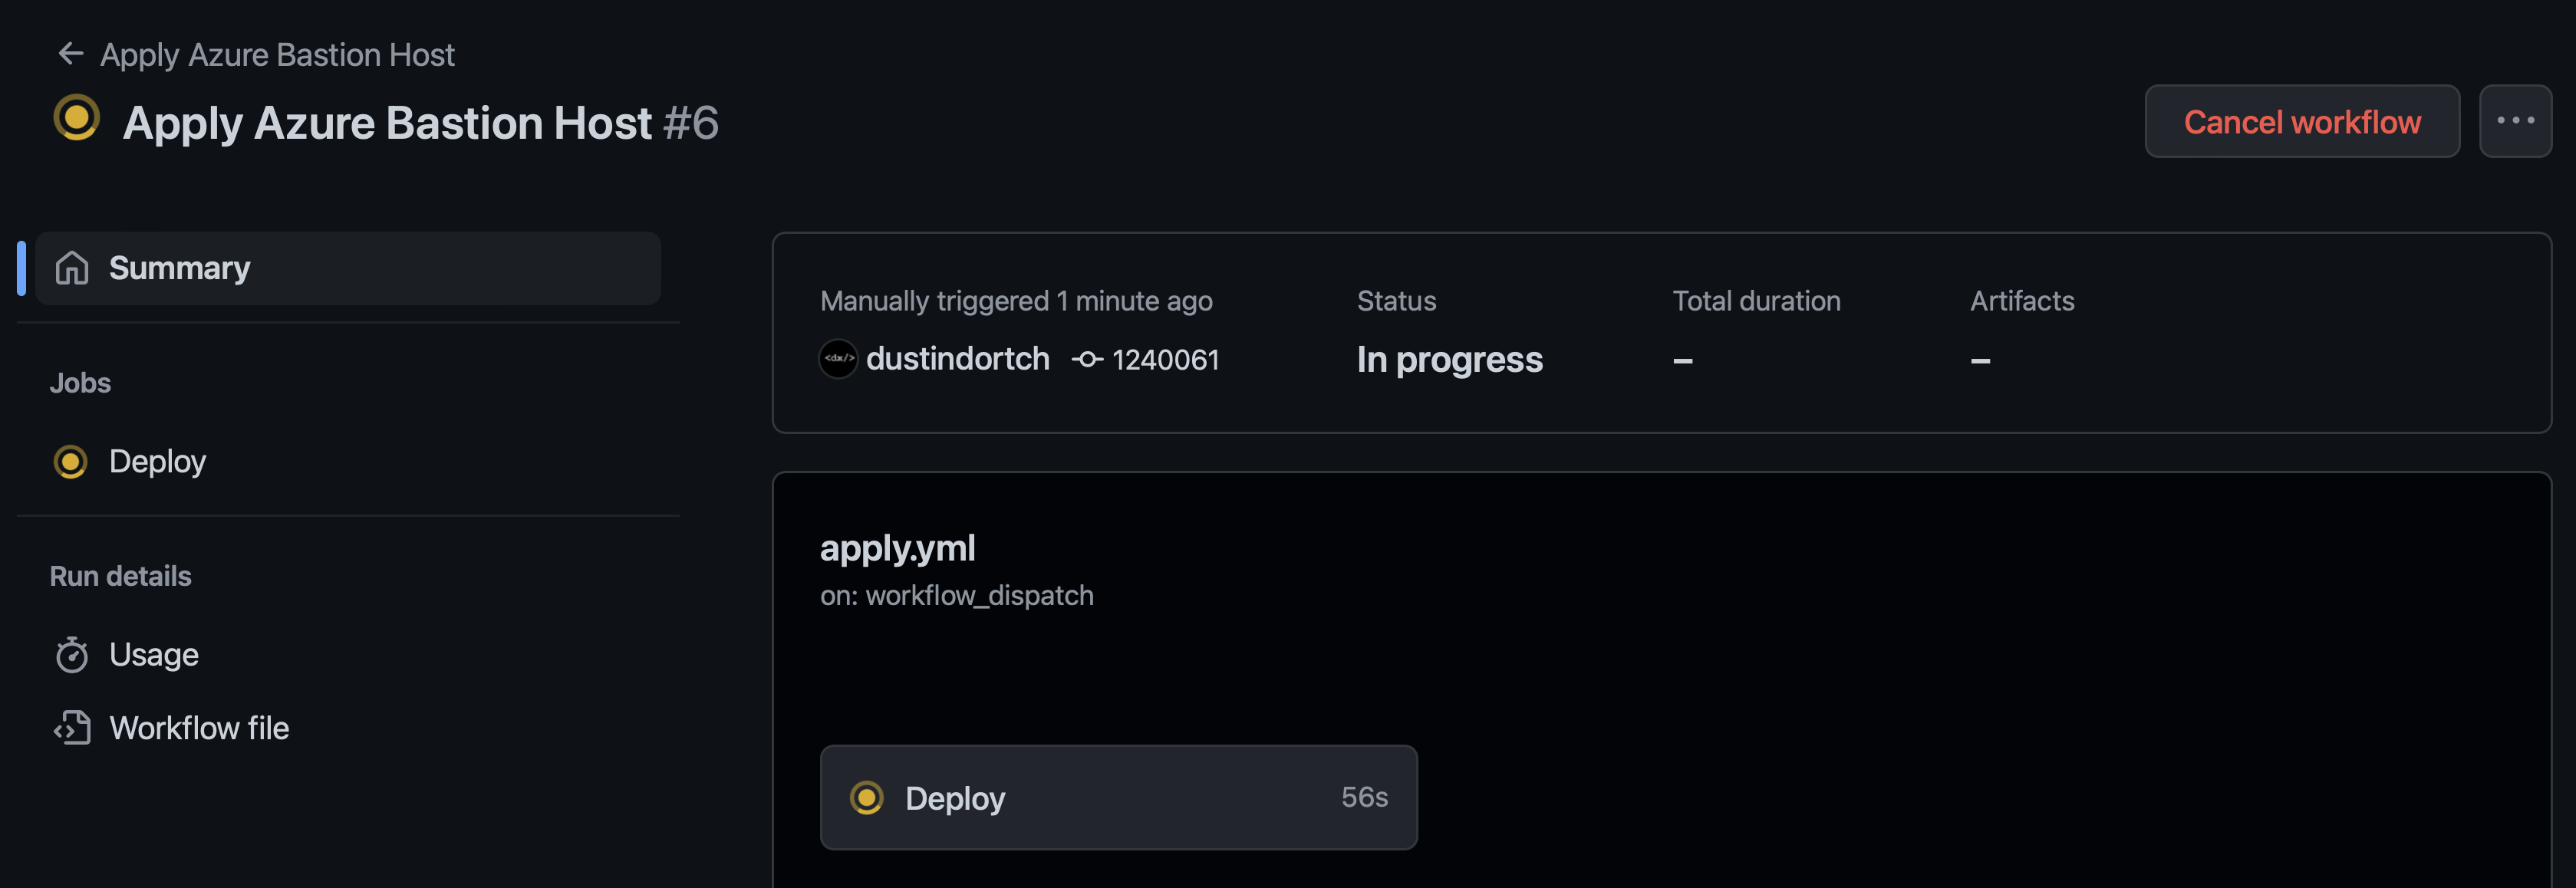
Task: Open the Deploy job from the Jobs list
Action: tap(157, 462)
